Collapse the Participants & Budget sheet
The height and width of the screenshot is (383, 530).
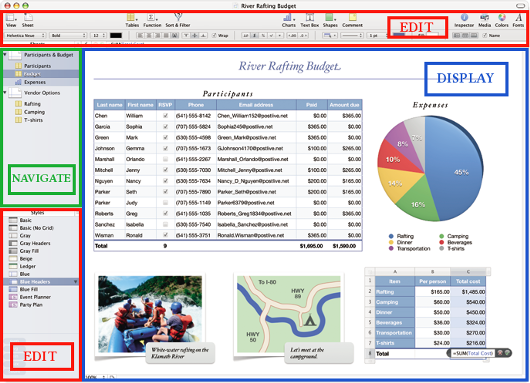(5, 54)
